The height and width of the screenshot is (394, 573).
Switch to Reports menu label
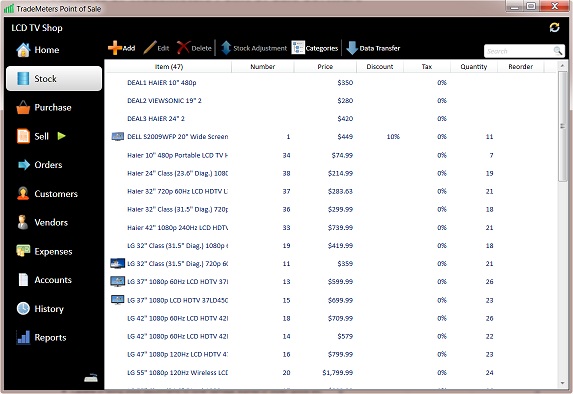(50, 337)
